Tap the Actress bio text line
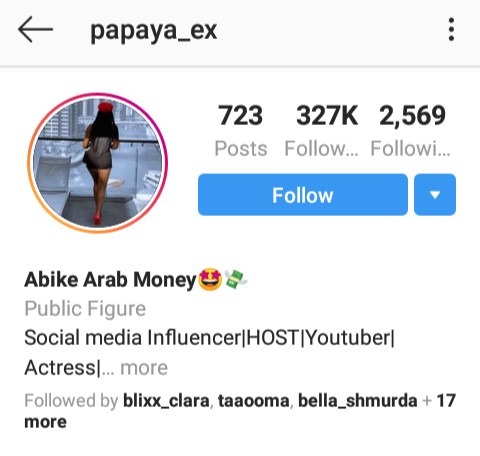This screenshot has height=456, width=480. point(62,368)
